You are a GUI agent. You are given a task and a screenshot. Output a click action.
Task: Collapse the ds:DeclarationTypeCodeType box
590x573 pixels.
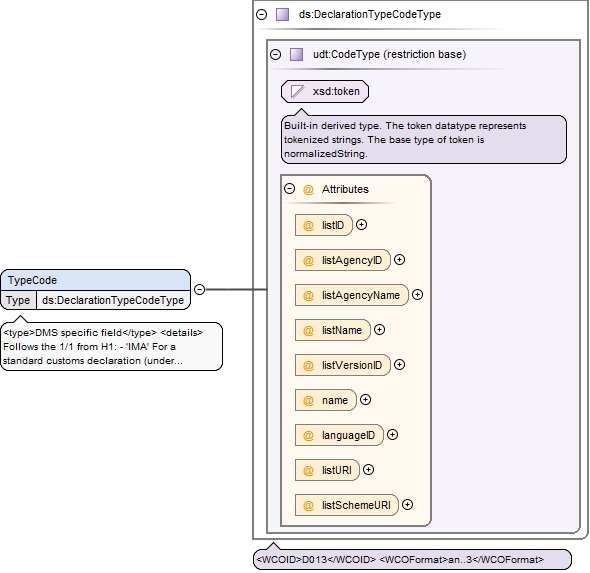tap(262, 15)
